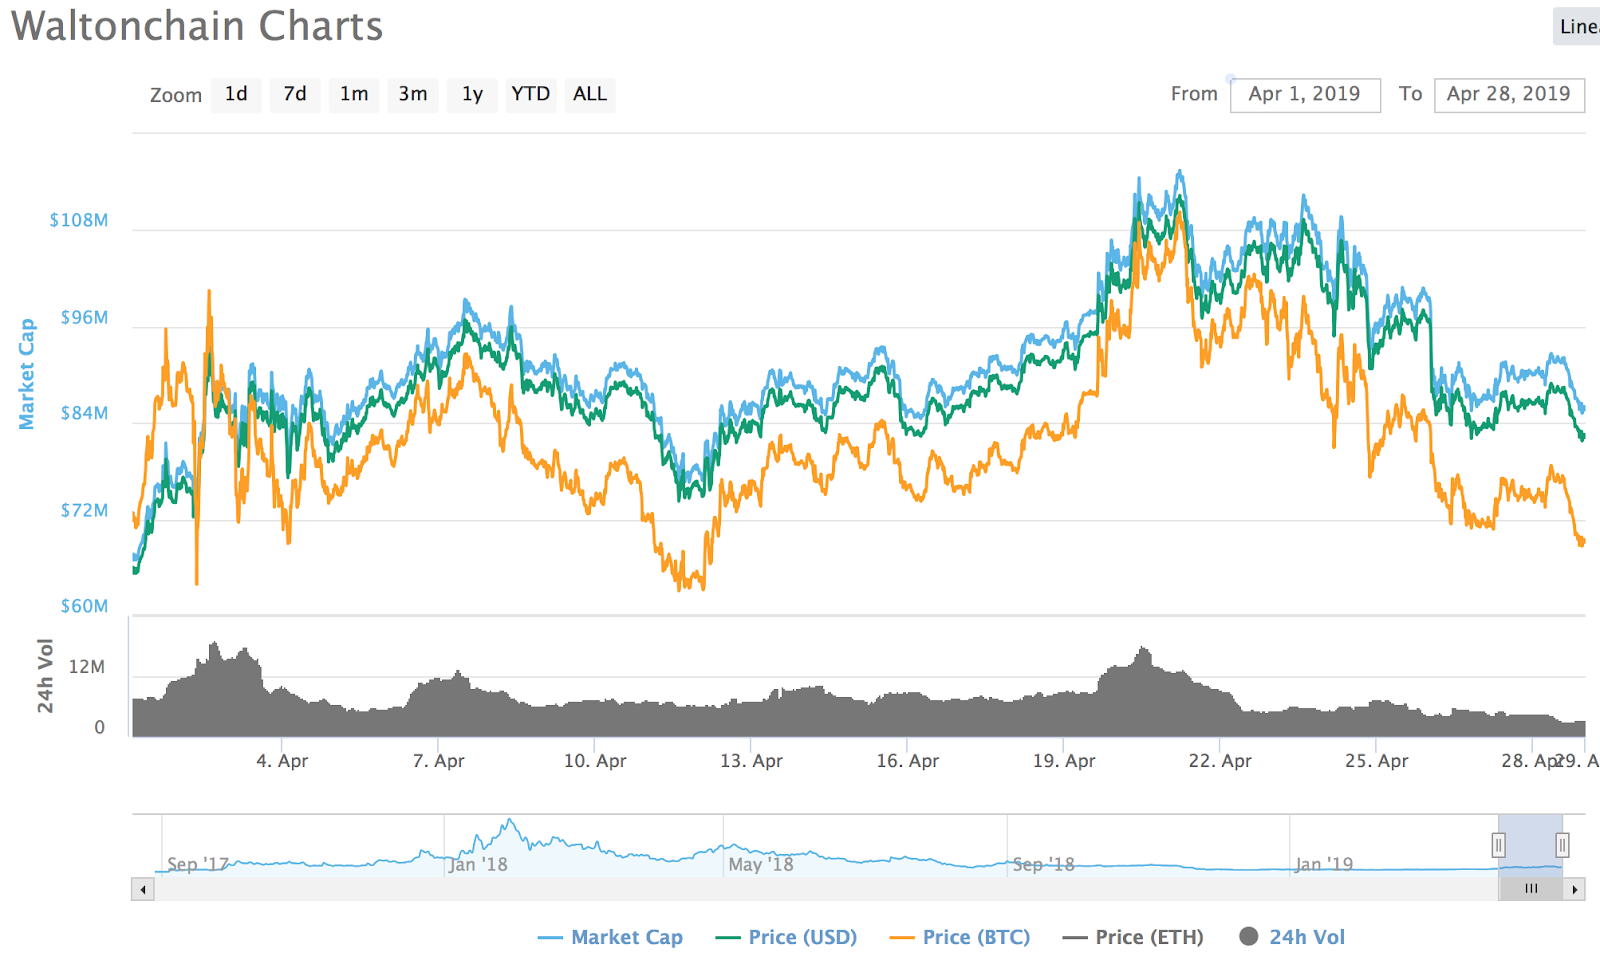Click the 16. Apr date label

tap(908, 761)
